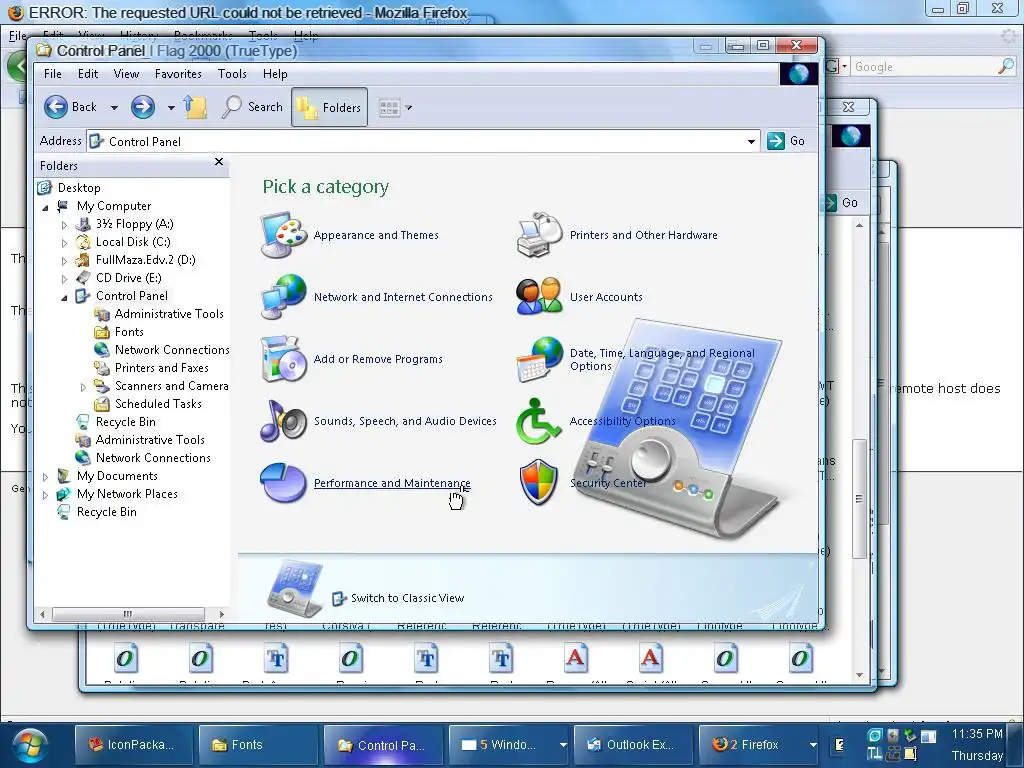This screenshot has width=1024, height=768.
Task: Click the taskbar clock showing 11:35 PM
Action: [x=977, y=734]
